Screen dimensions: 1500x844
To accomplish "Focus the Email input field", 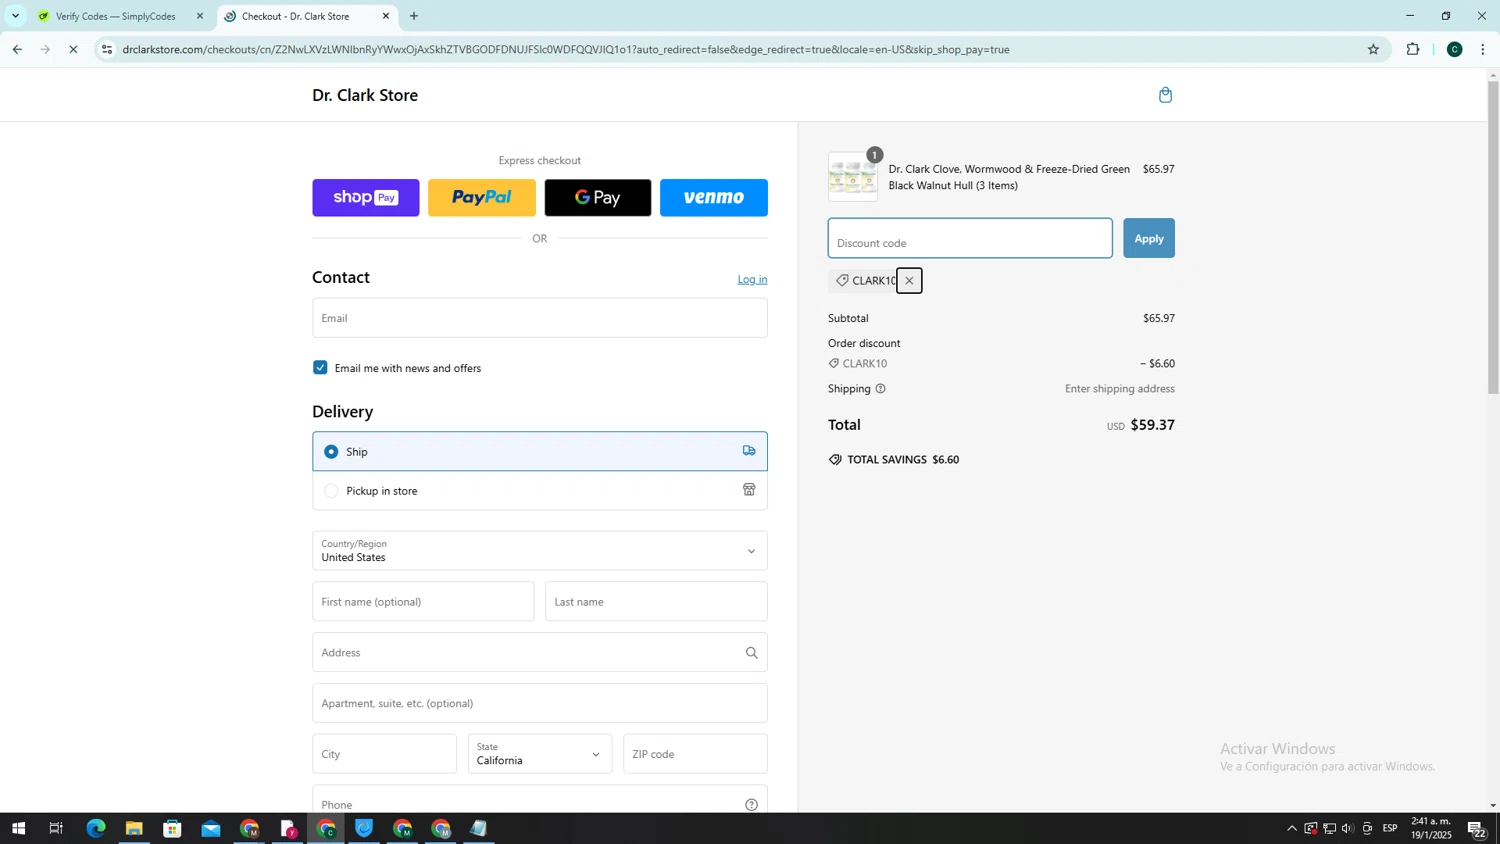I will tap(540, 318).
